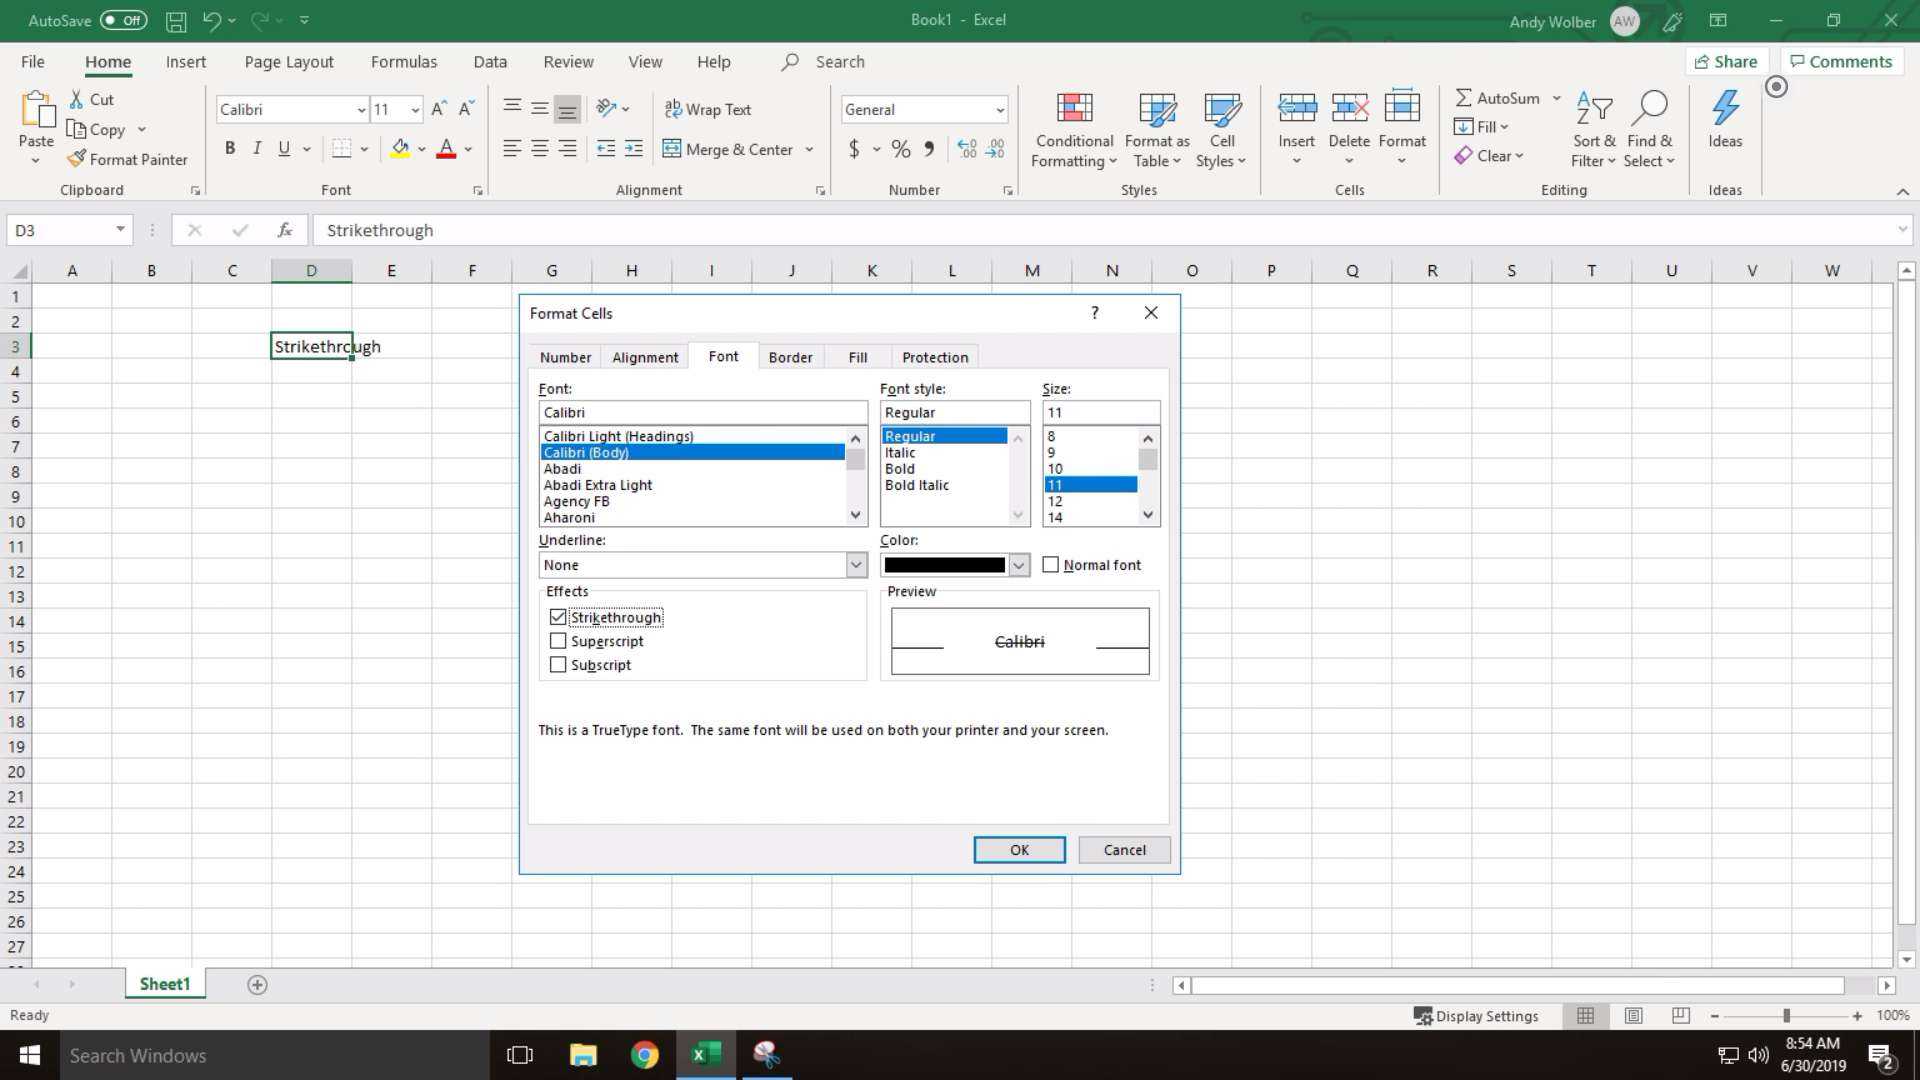Image resolution: width=1920 pixels, height=1080 pixels.
Task: Open the Underline dropdown in dialog
Action: pyautogui.click(x=856, y=565)
